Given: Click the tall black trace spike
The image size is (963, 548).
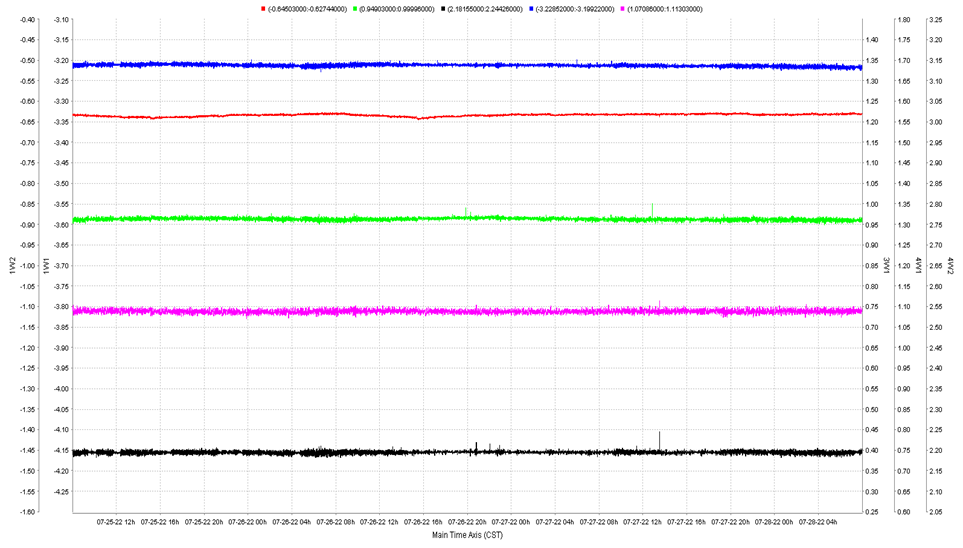Looking at the screenshot, I should [660, 438].
